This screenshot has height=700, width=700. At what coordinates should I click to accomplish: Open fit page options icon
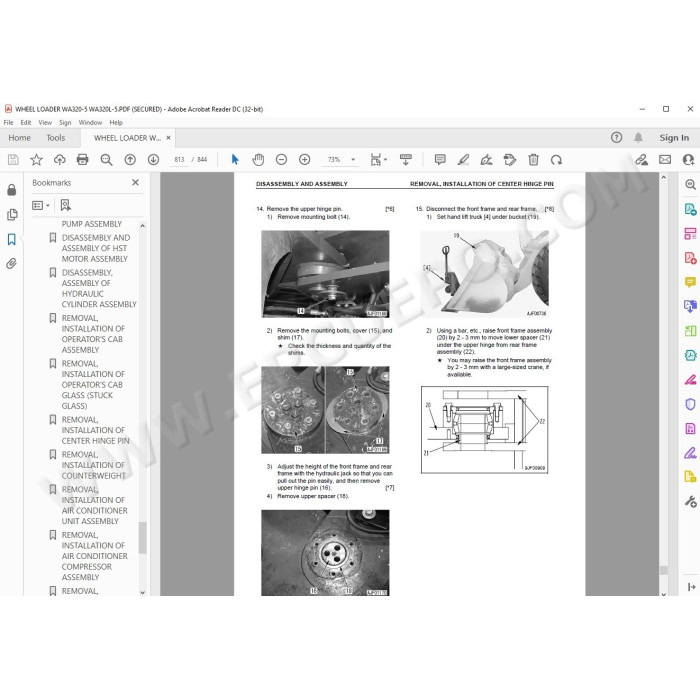376,159
